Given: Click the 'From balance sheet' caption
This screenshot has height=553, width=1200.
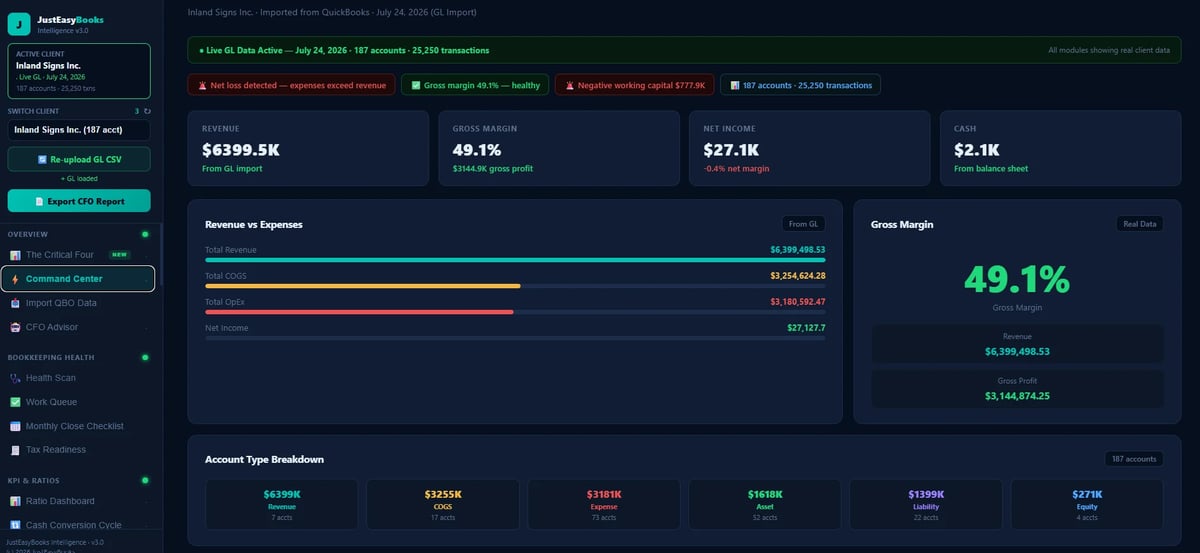Looking at the screenshot, I should pos(991,169).
